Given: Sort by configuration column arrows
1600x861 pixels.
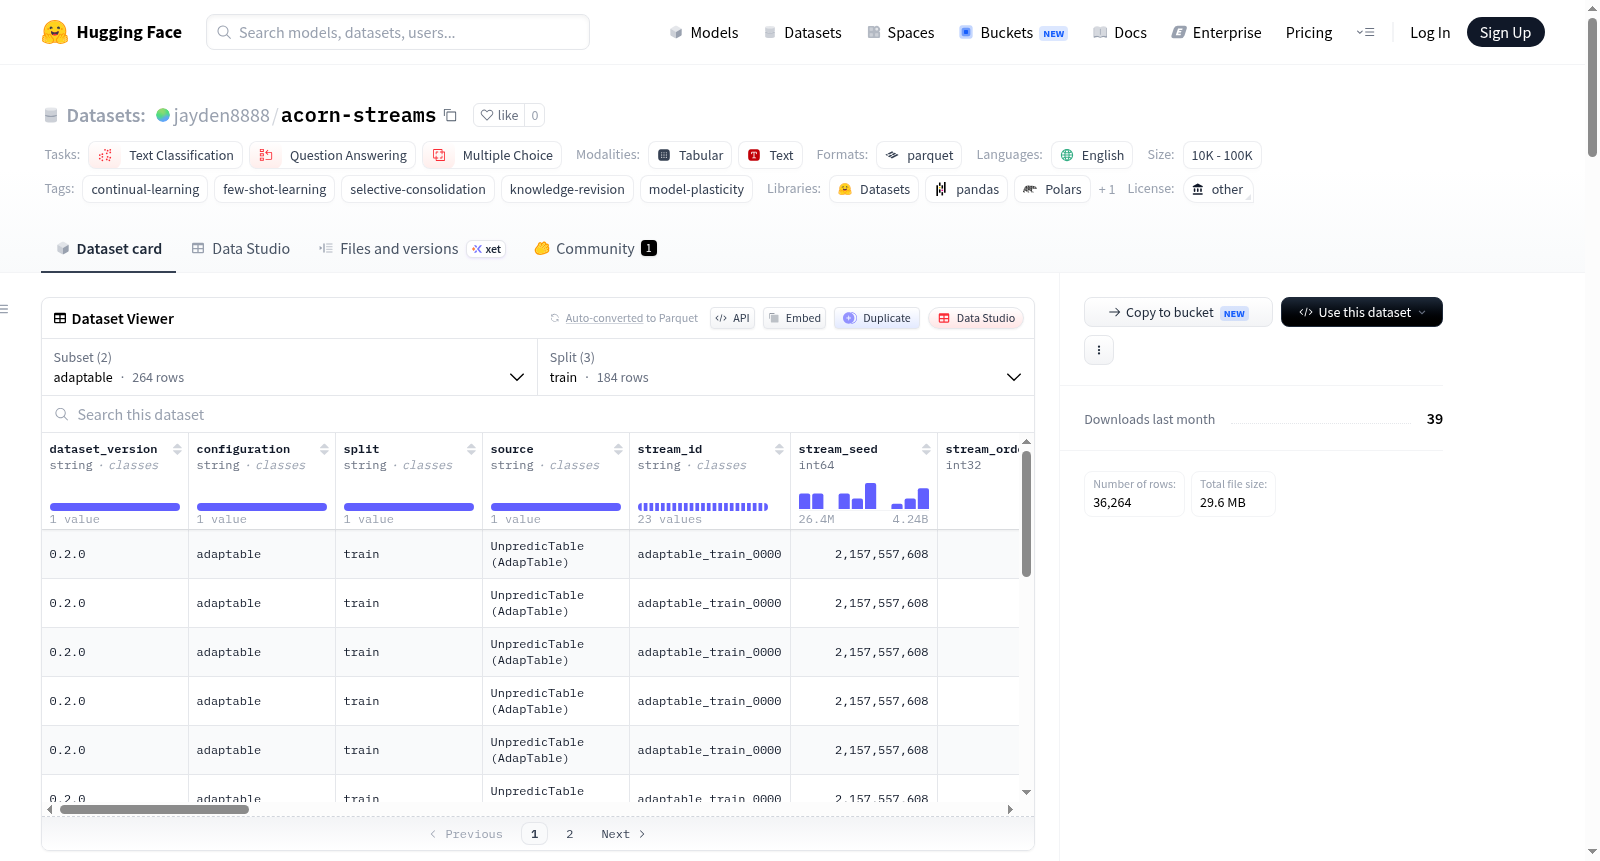Looking at the screenshot, I should click(324, 449).
